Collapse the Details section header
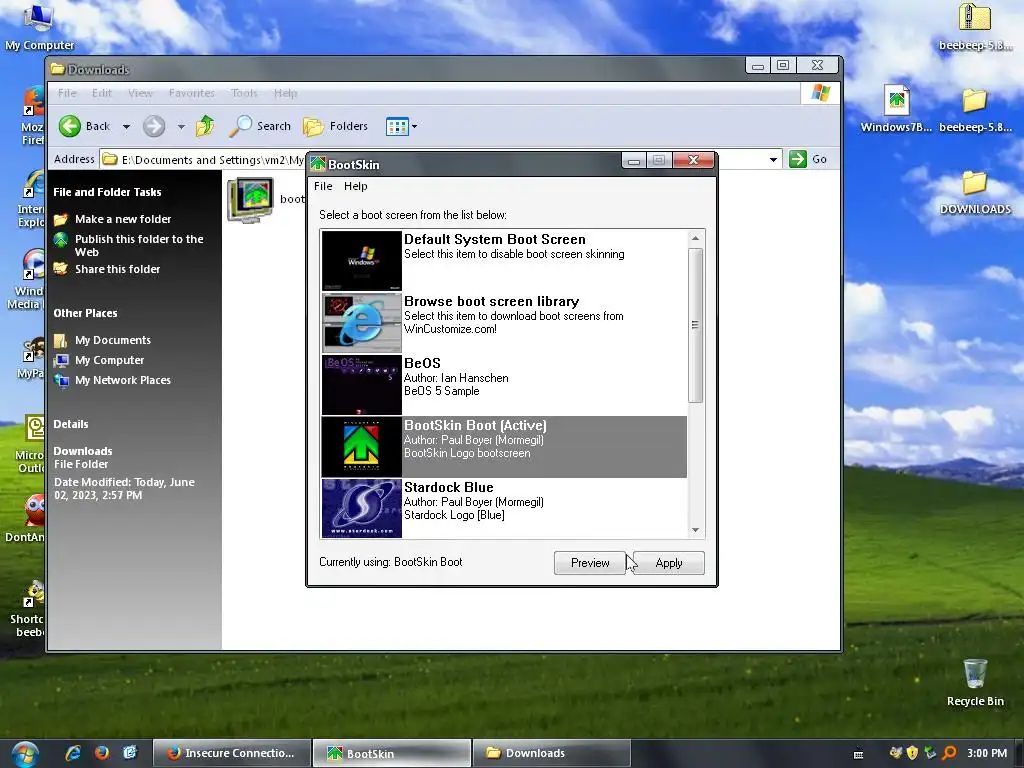Image resolution: width=1024 pixels, height=768 pixels. click(71, 424)
